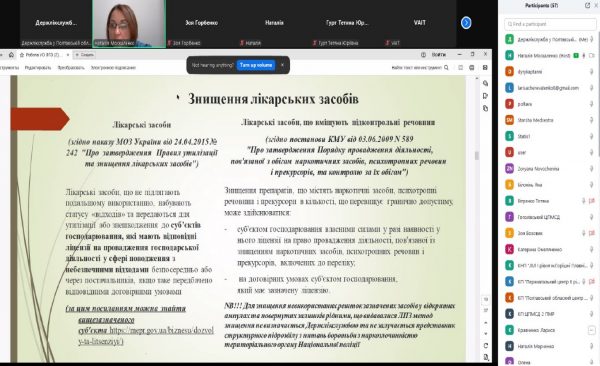Image resolution: width=600 pixels, height=366 pixels.
Task: Click the Find a participant search field
Action: [550, 24]
